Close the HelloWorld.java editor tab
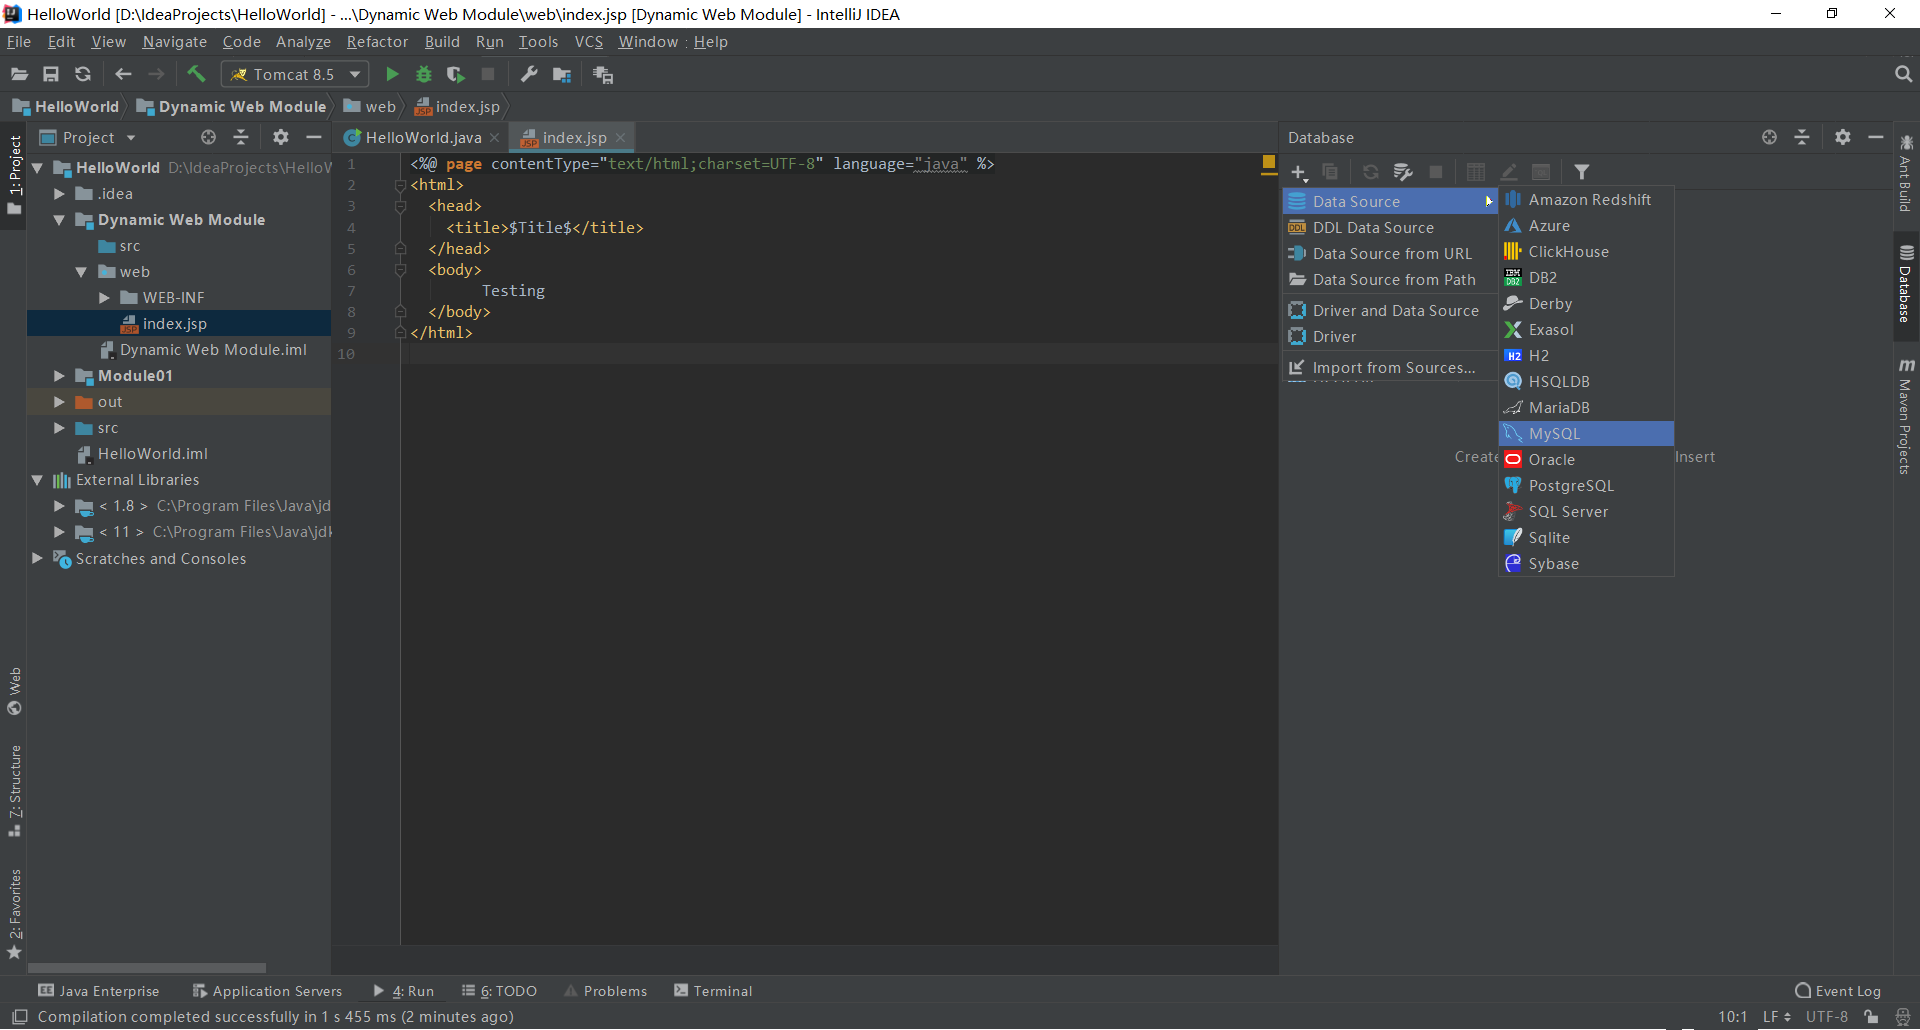Viewport: 1920px width, 1030px height. tap(494, 138)
